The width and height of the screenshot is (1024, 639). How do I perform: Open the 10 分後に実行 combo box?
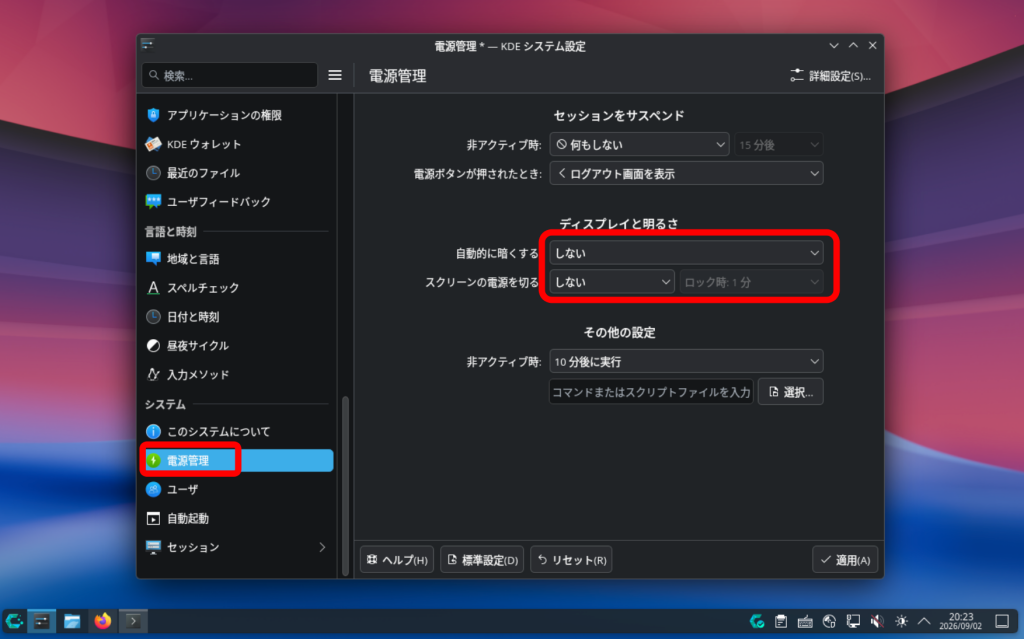tap(686, 361)
